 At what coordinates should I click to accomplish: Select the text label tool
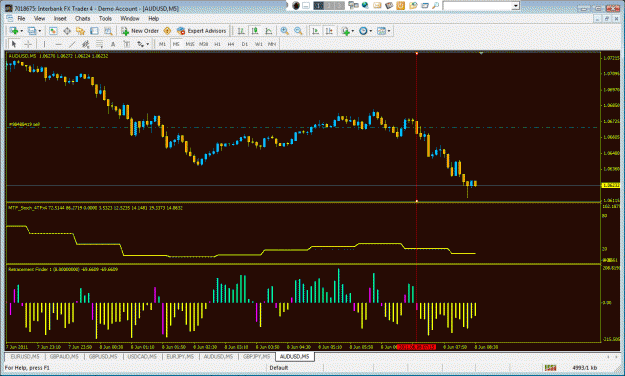[x=127, y=44]
